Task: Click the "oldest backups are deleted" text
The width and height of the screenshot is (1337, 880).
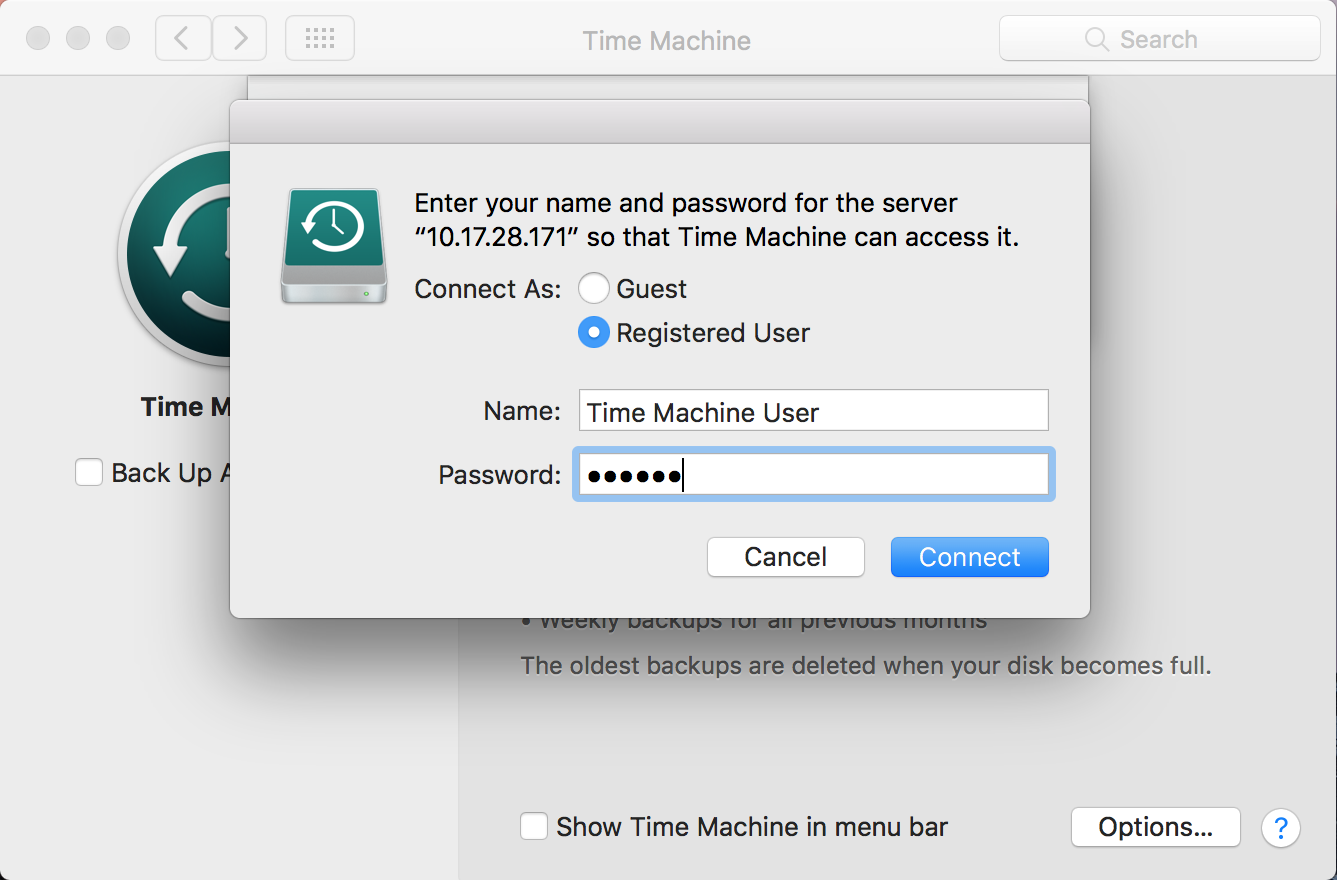Action: pyautogui.click(x=866, y=666)
